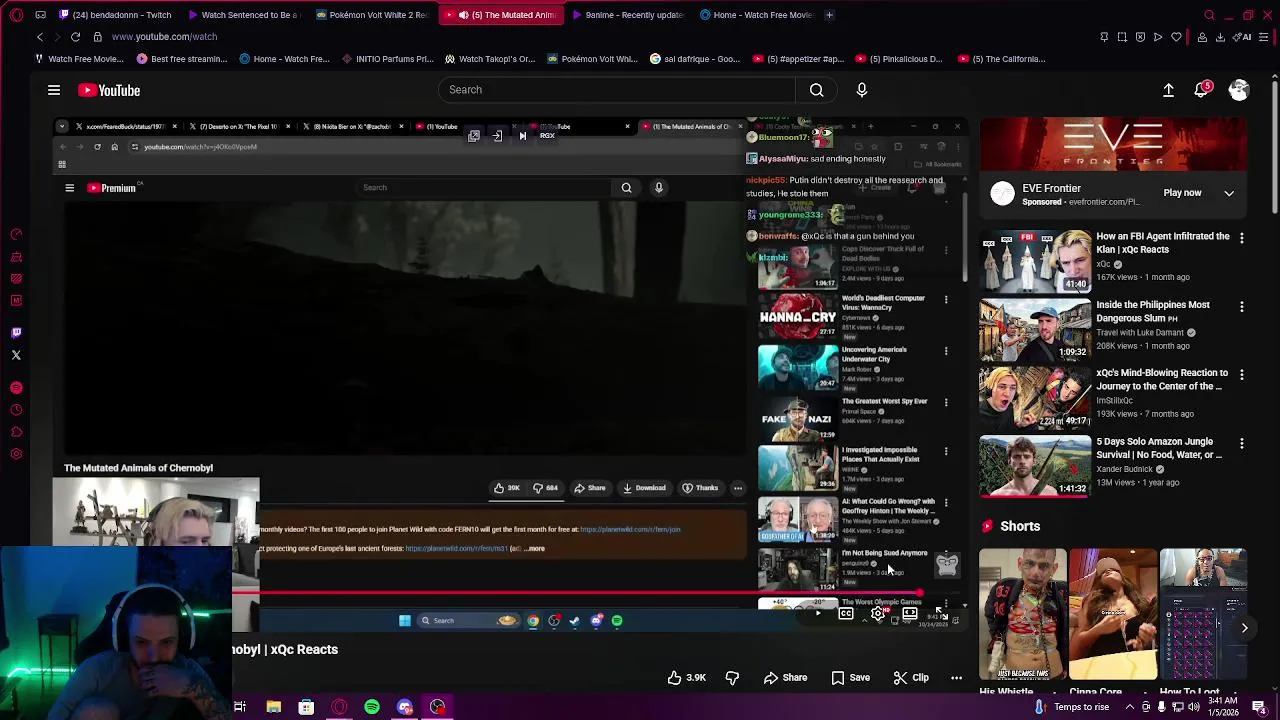Screen dimensions: 1280x720
Task: Open a new browser tab
Action: point(829,15)
